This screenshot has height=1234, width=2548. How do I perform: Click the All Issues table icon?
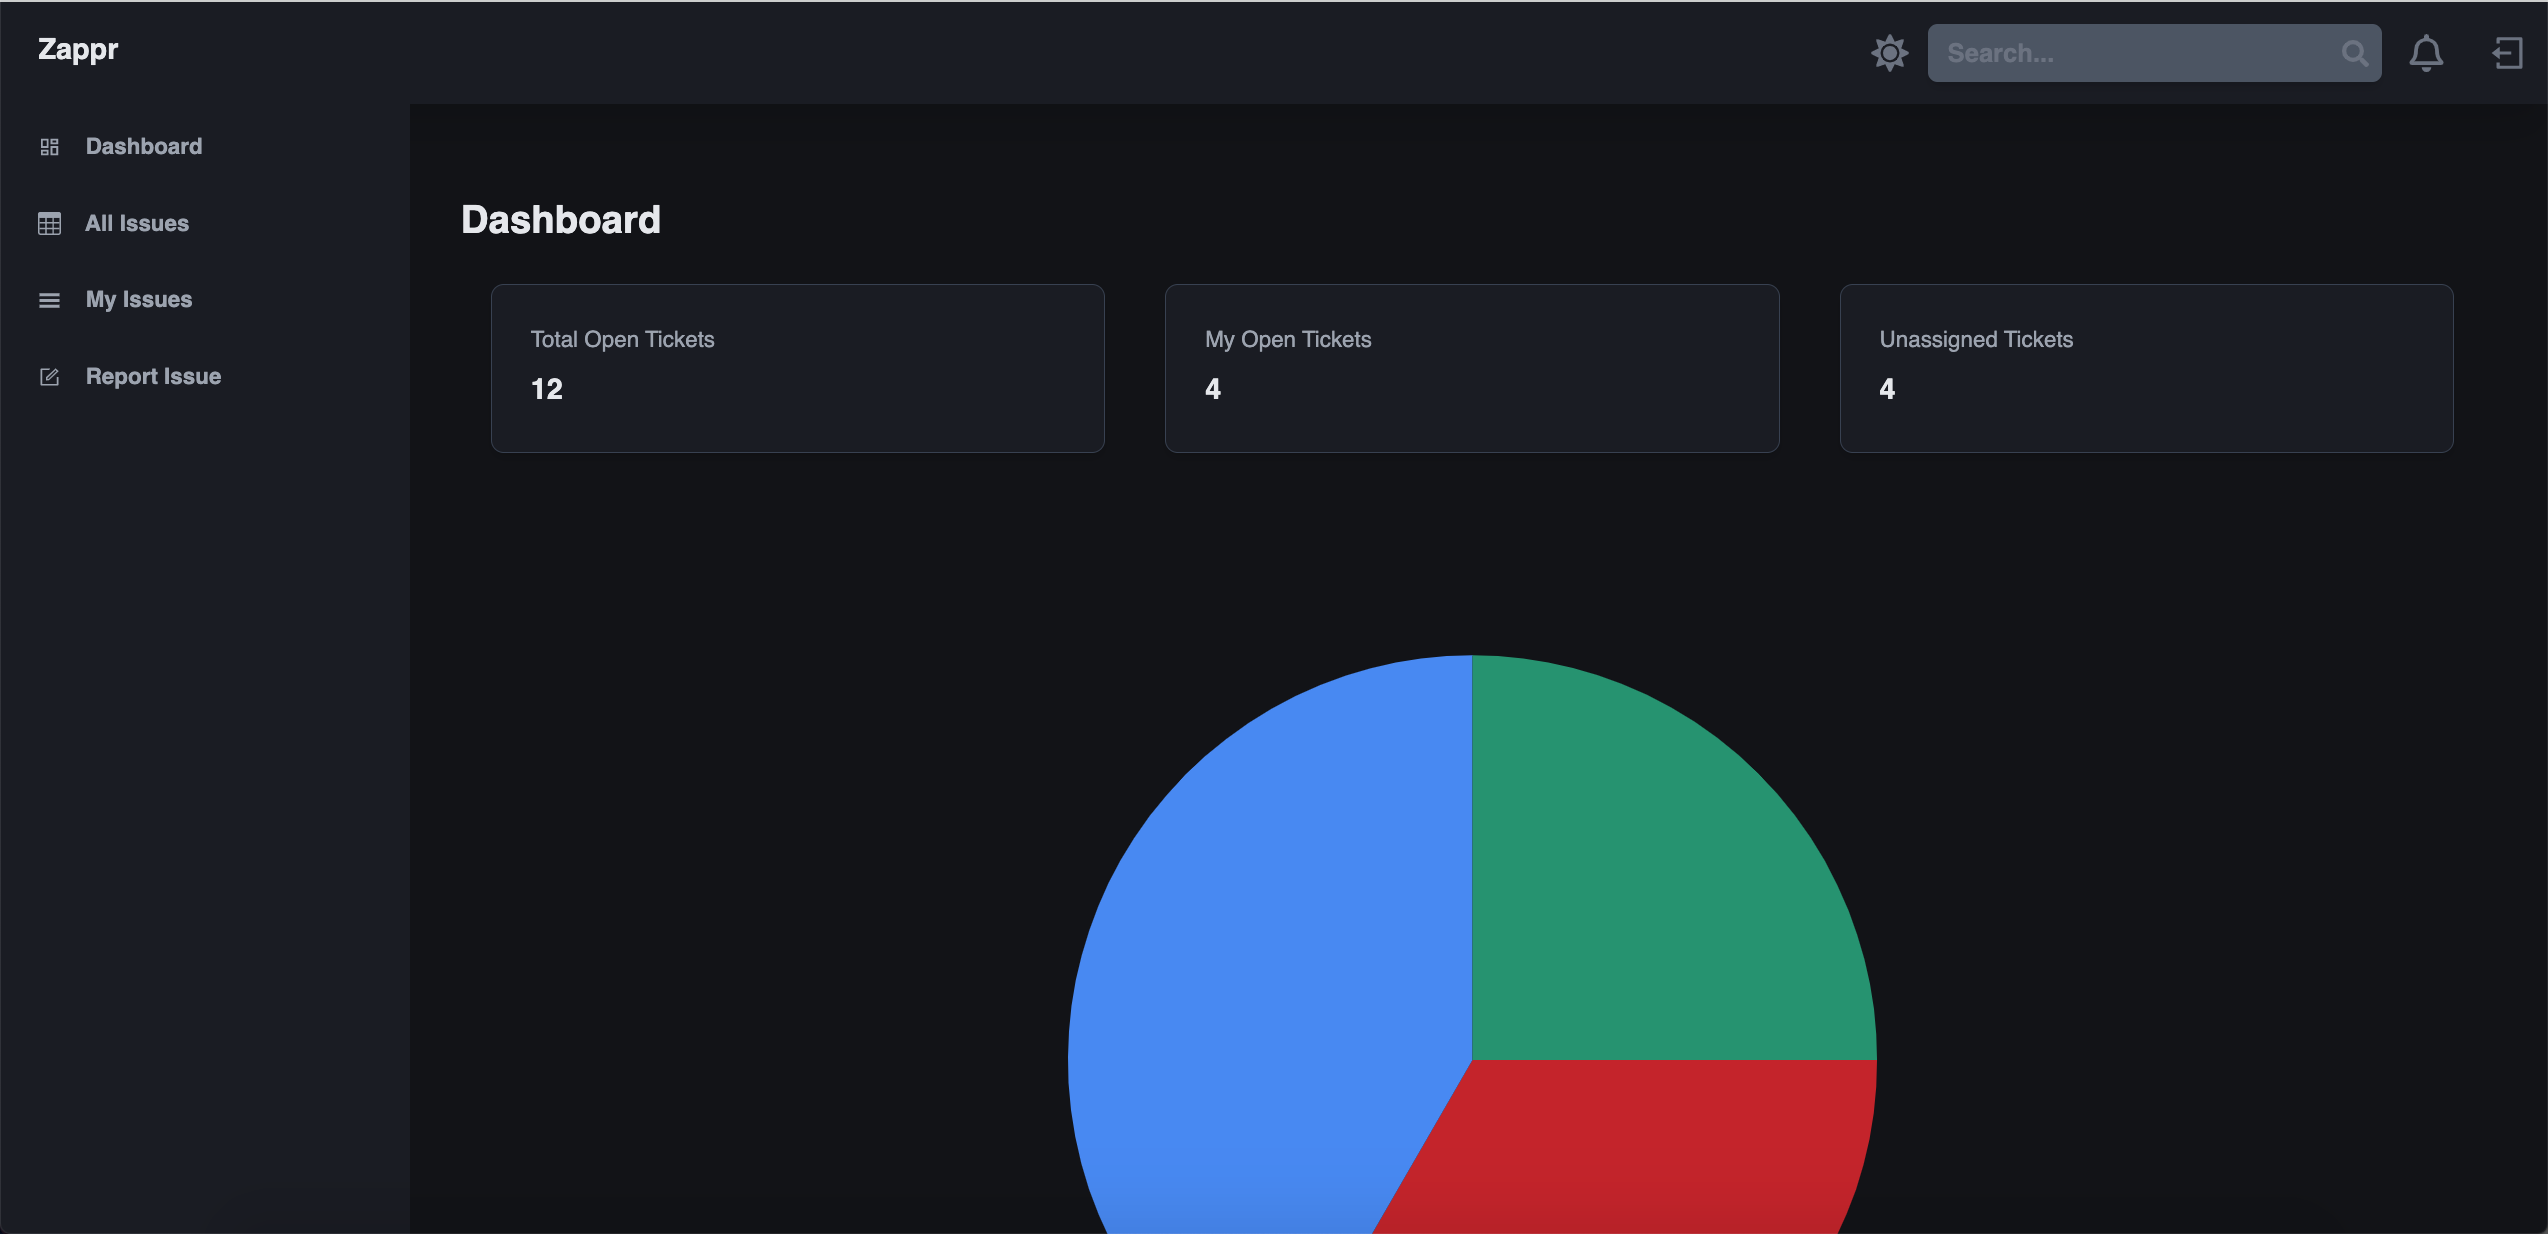49,224
